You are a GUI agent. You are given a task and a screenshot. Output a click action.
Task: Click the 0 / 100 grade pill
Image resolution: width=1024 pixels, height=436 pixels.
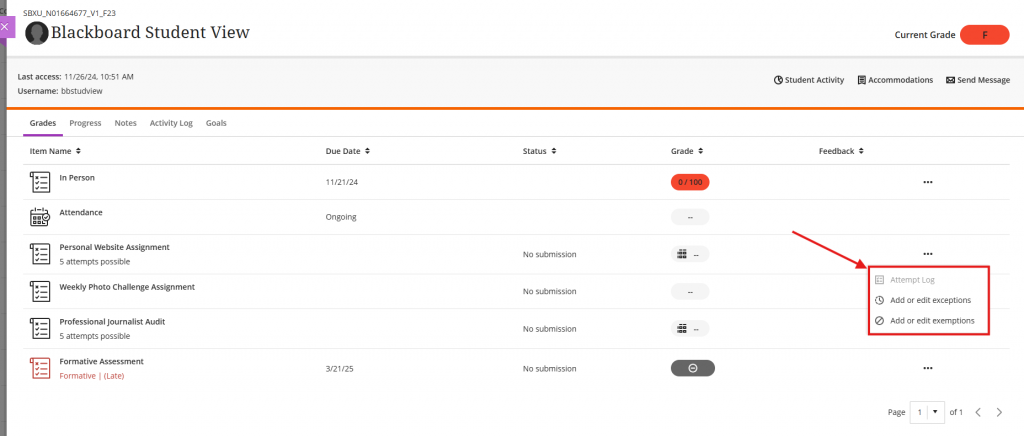click(690, 182)
